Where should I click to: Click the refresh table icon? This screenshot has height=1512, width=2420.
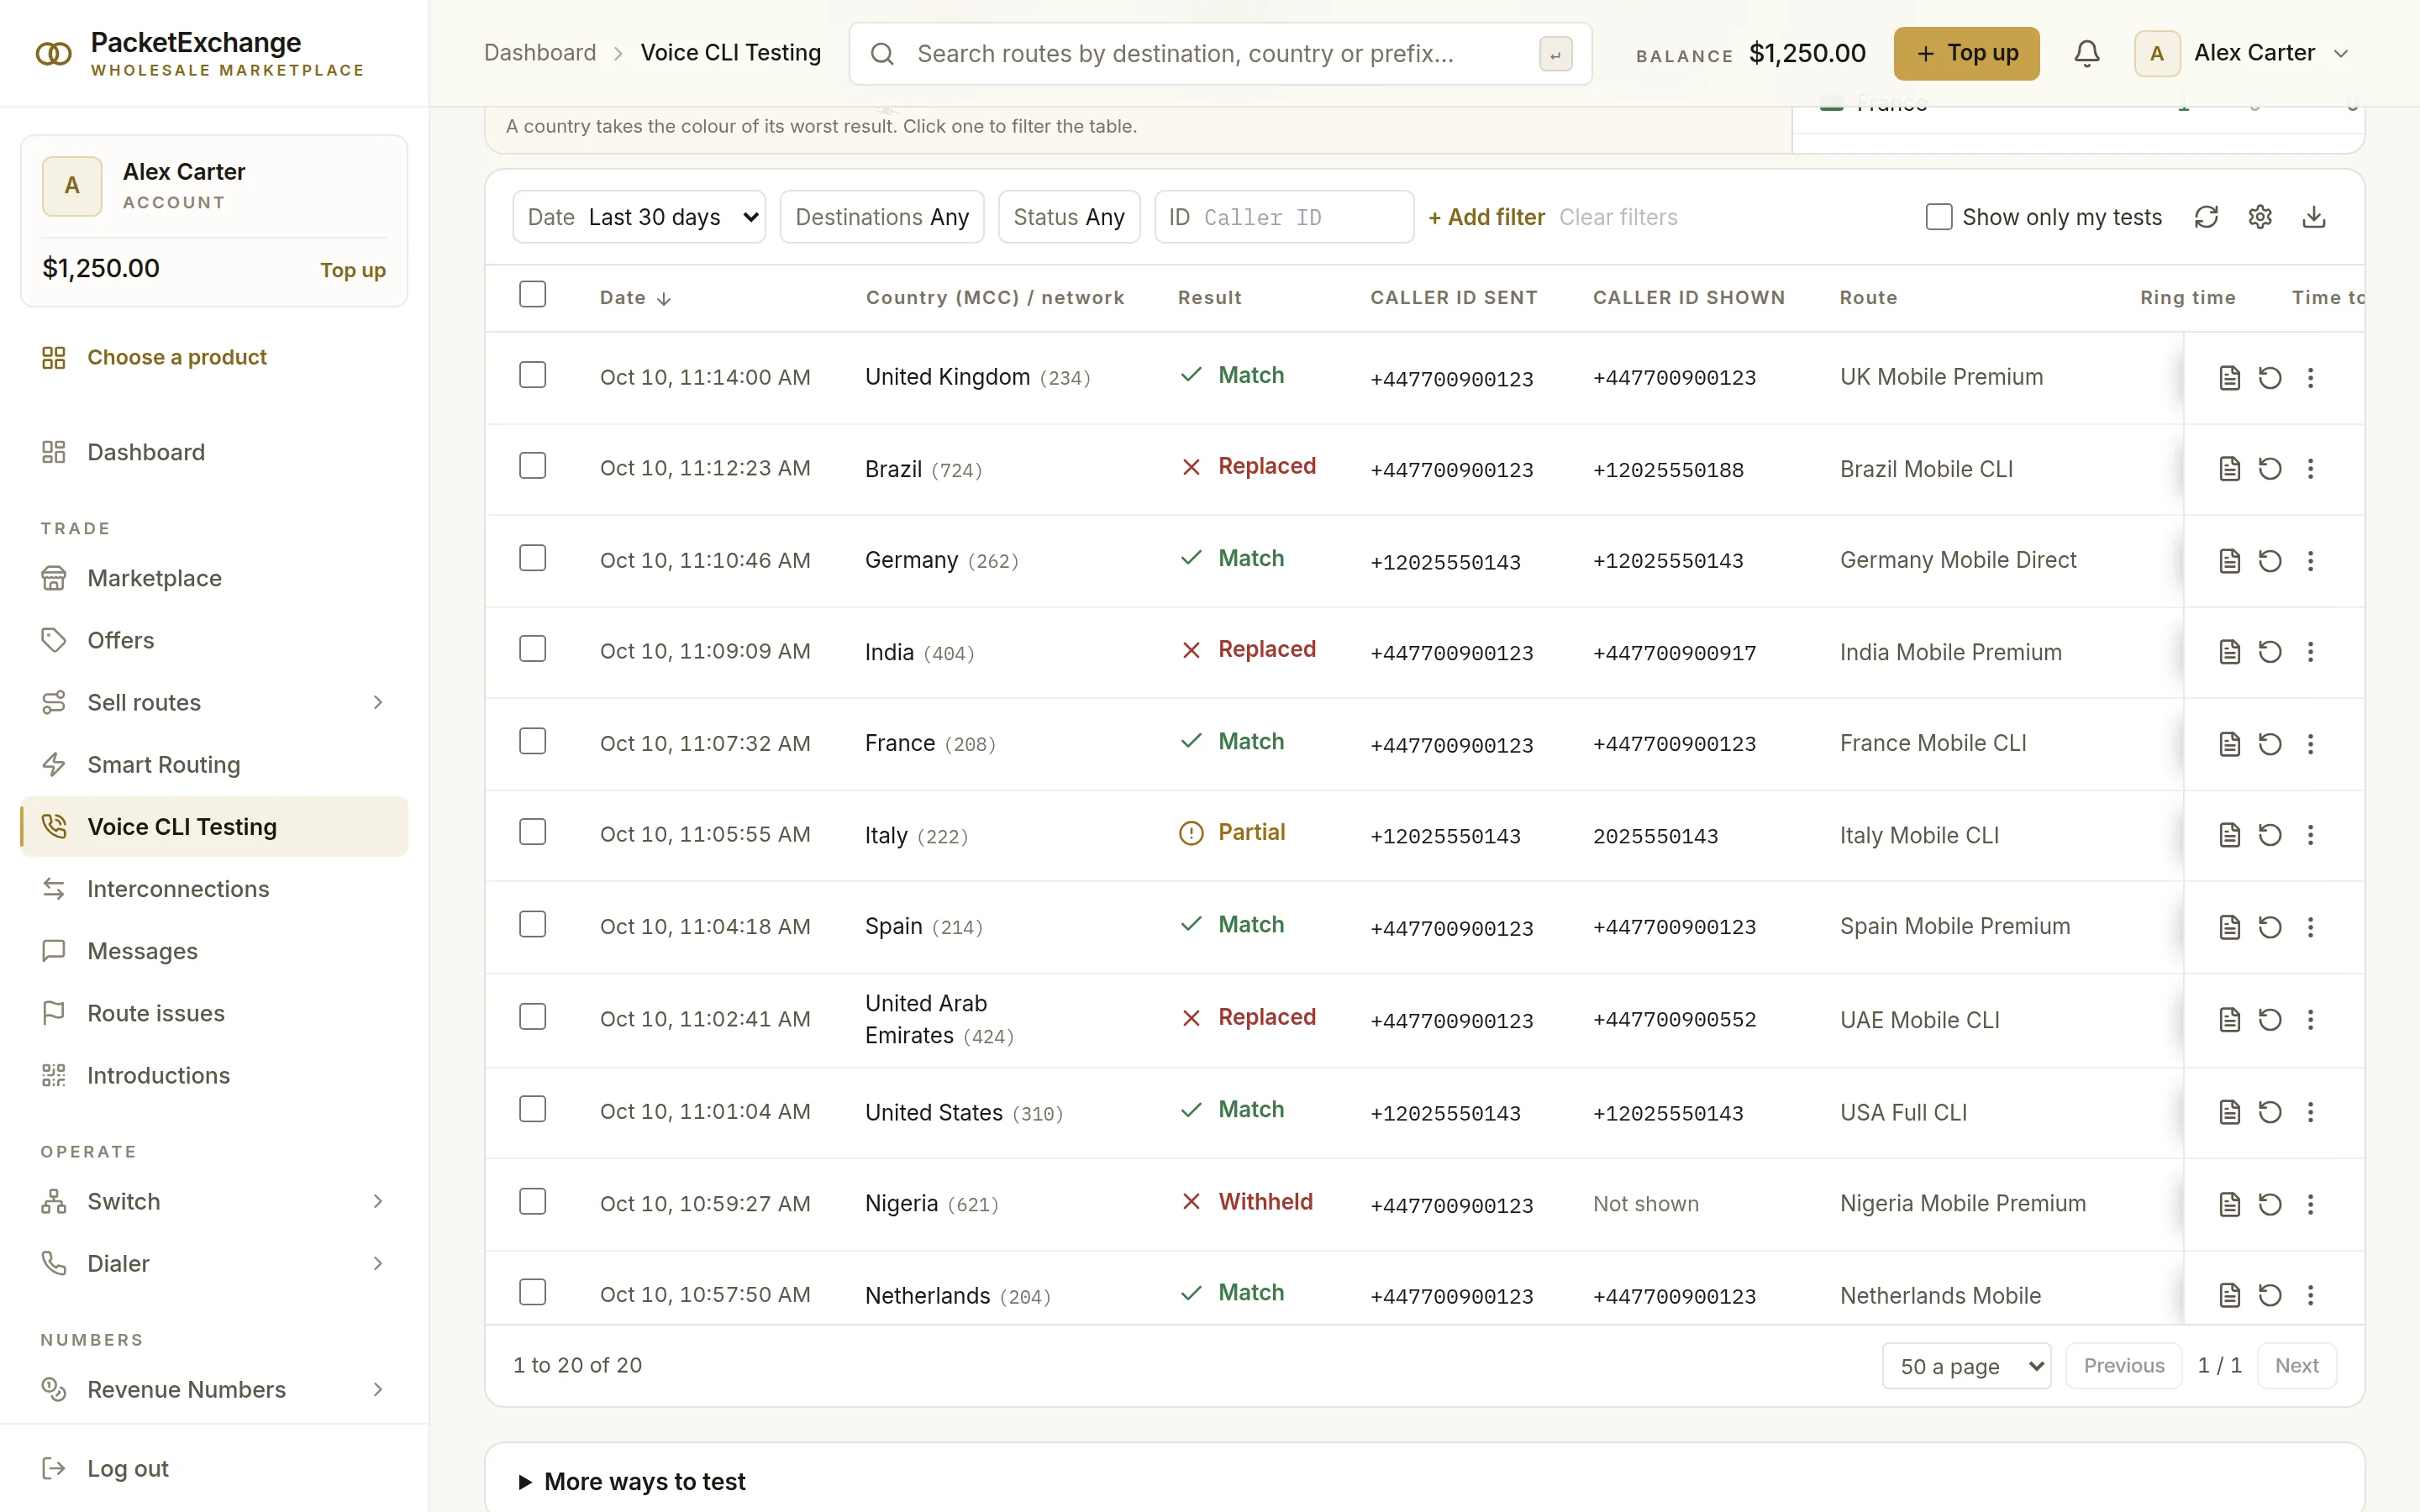coord(2206,217)
